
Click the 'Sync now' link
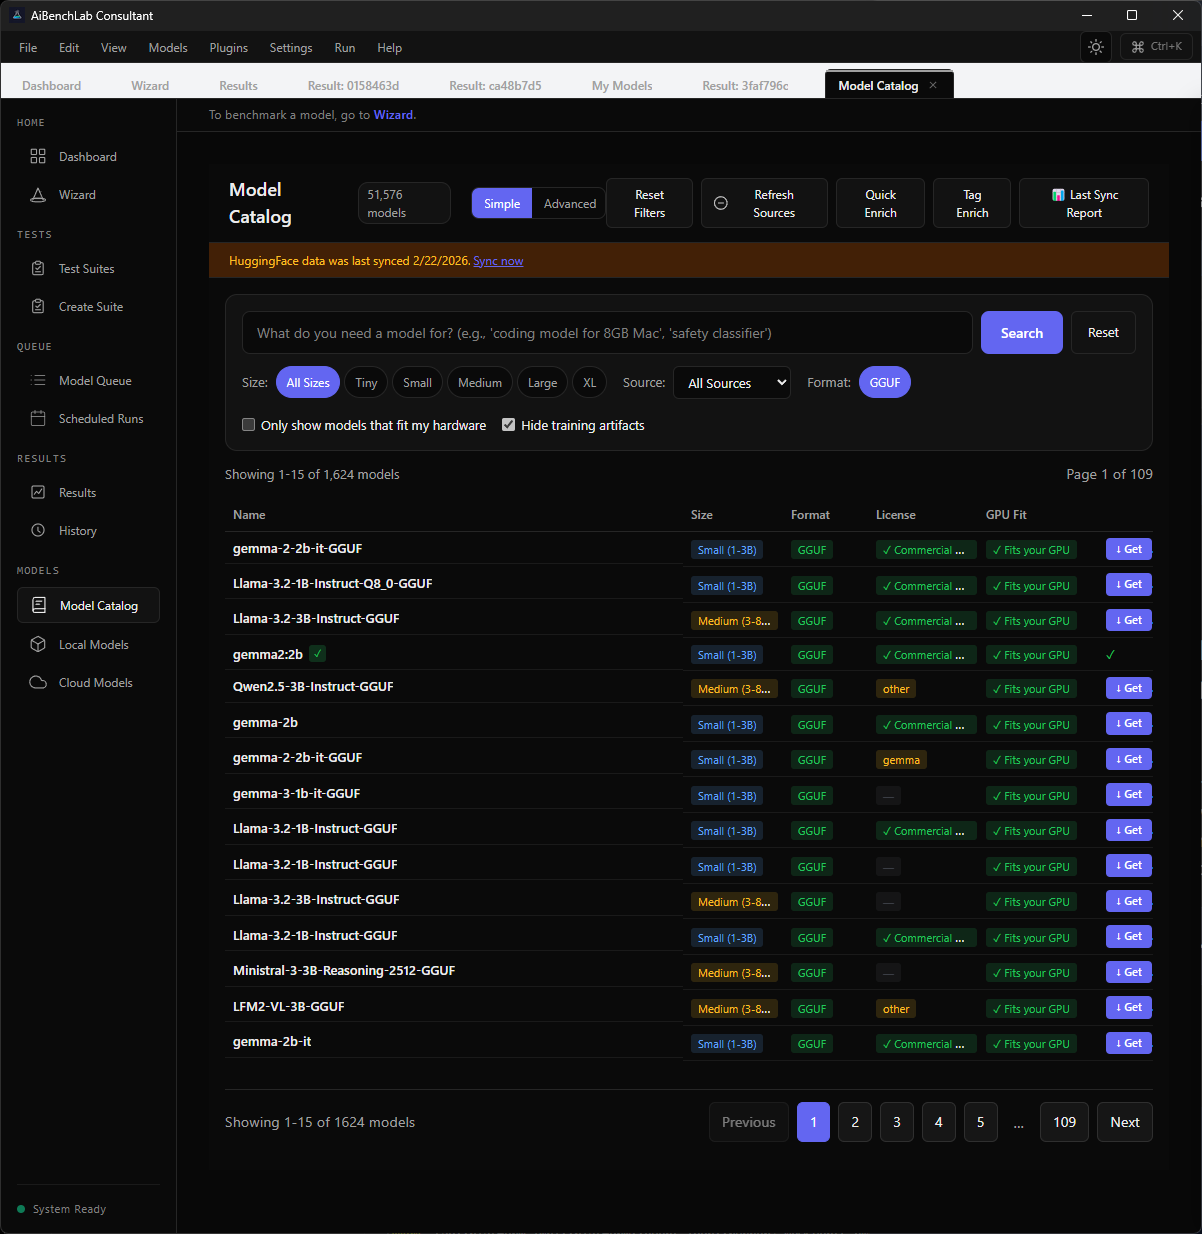[x=498, y=261]
